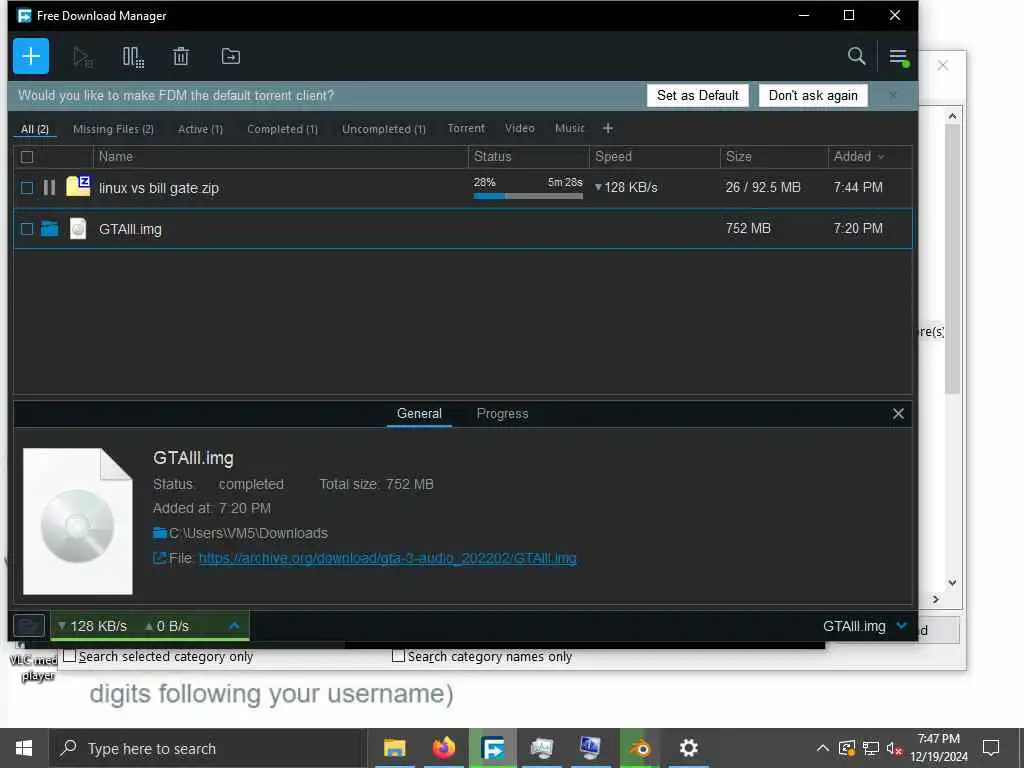Click the disc file icon in GTAIII.img row
1024x768 pixels.
coord(78,229)
